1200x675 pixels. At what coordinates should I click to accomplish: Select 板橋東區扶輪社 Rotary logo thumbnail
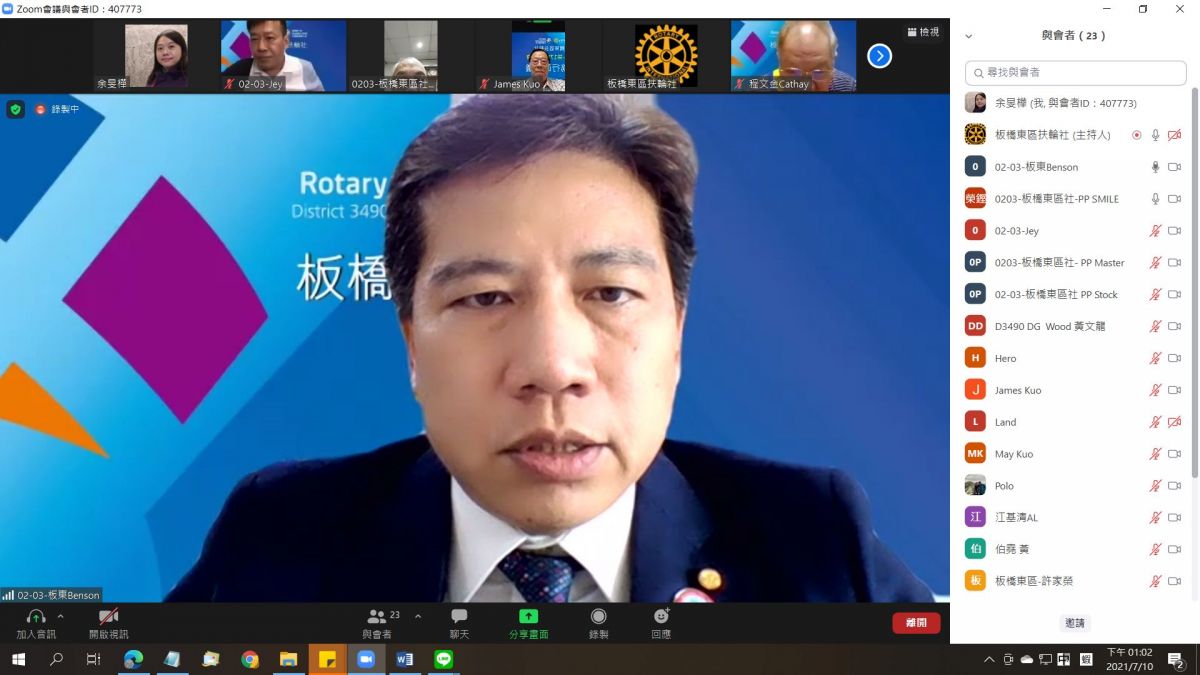coord(666,57)
